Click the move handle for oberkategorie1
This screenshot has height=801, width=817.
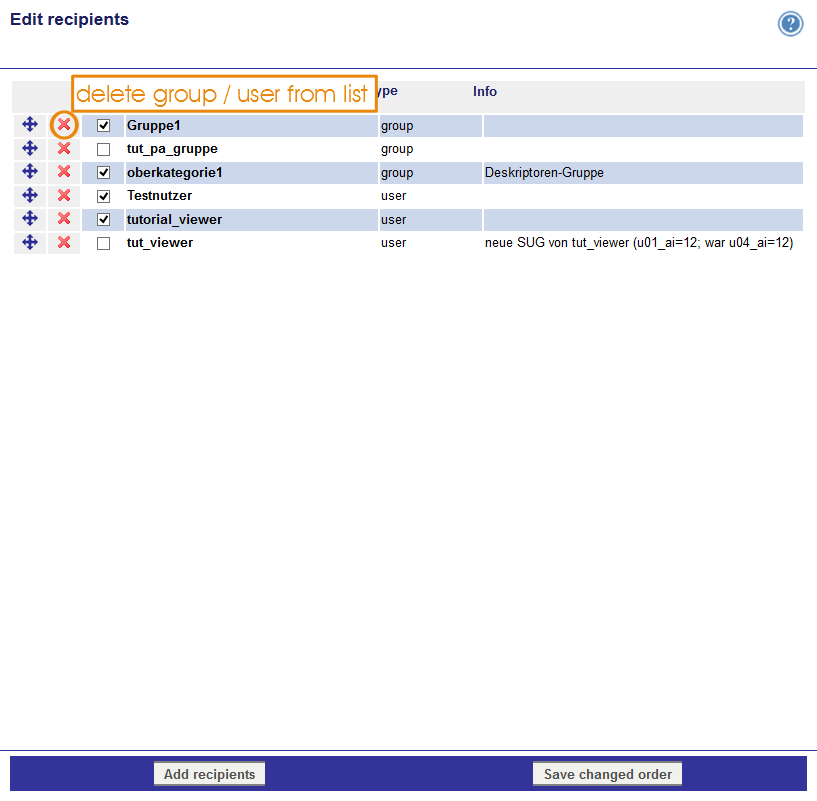(30, 171)
